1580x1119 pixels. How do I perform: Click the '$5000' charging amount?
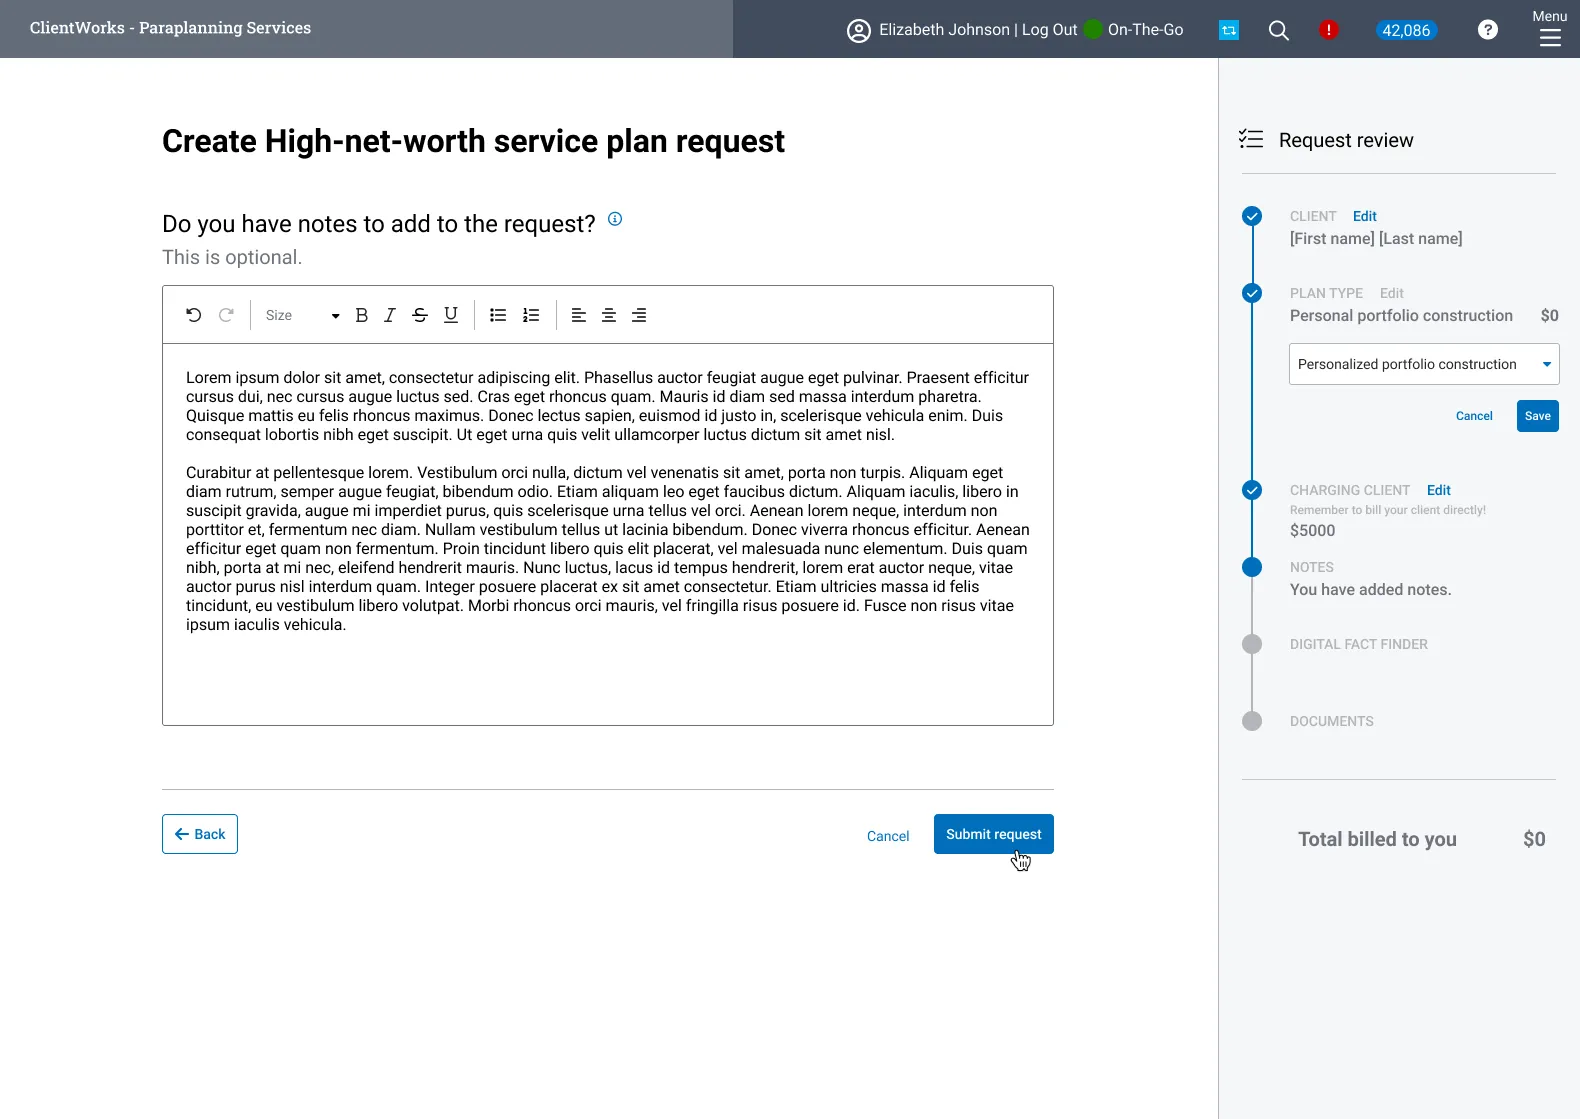1312,531
